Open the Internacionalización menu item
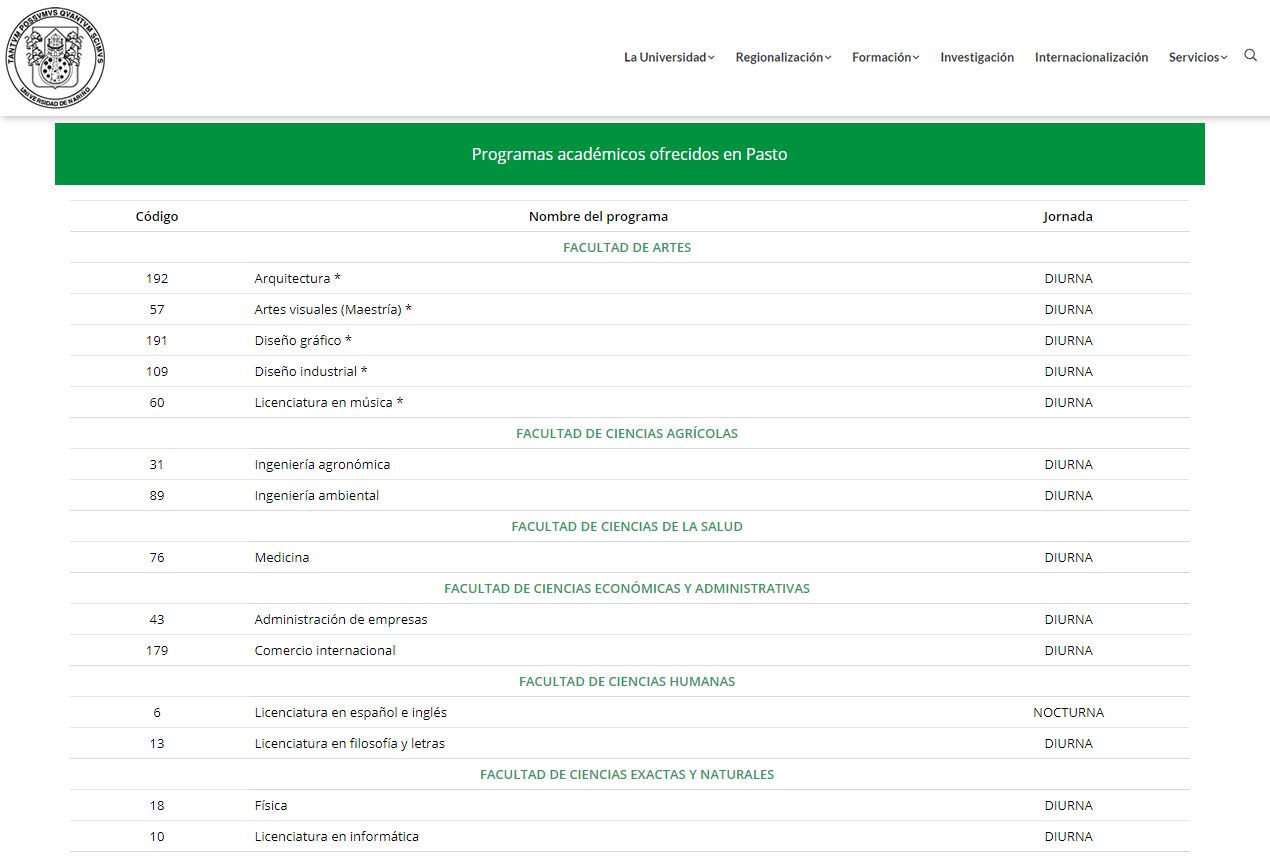This screenshot has width=1270, height=856. (x=1091, y=57)
